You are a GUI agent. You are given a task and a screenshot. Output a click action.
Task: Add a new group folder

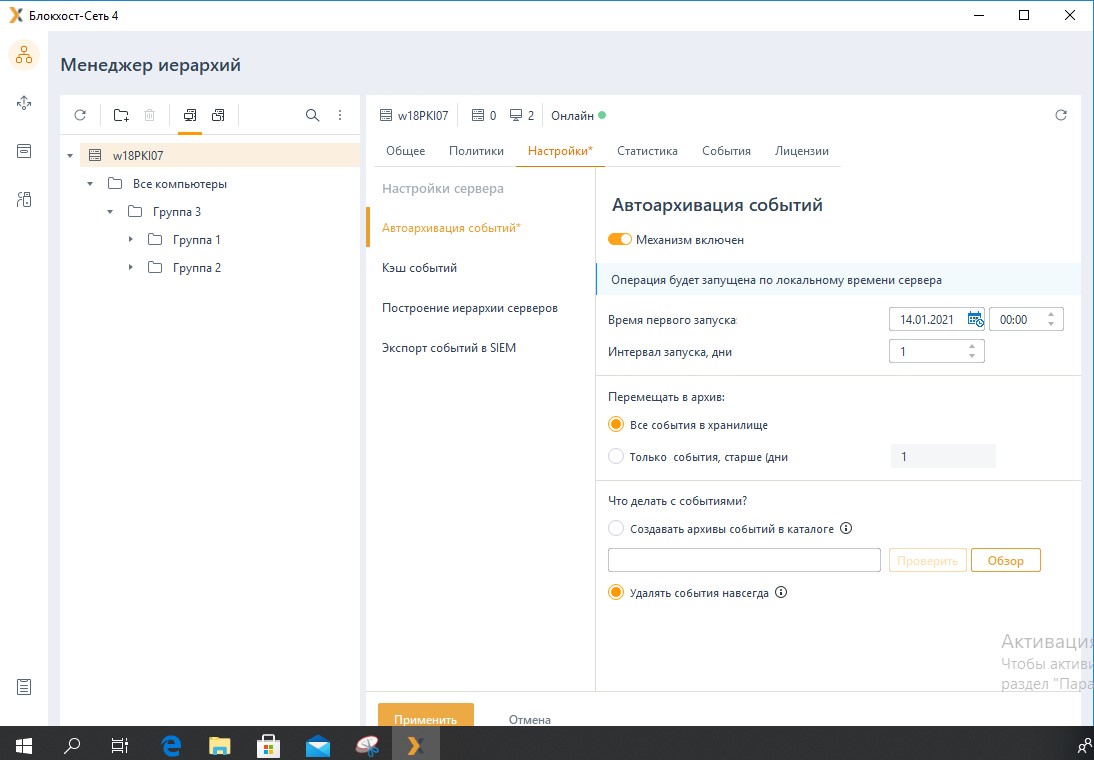point(121,115)
